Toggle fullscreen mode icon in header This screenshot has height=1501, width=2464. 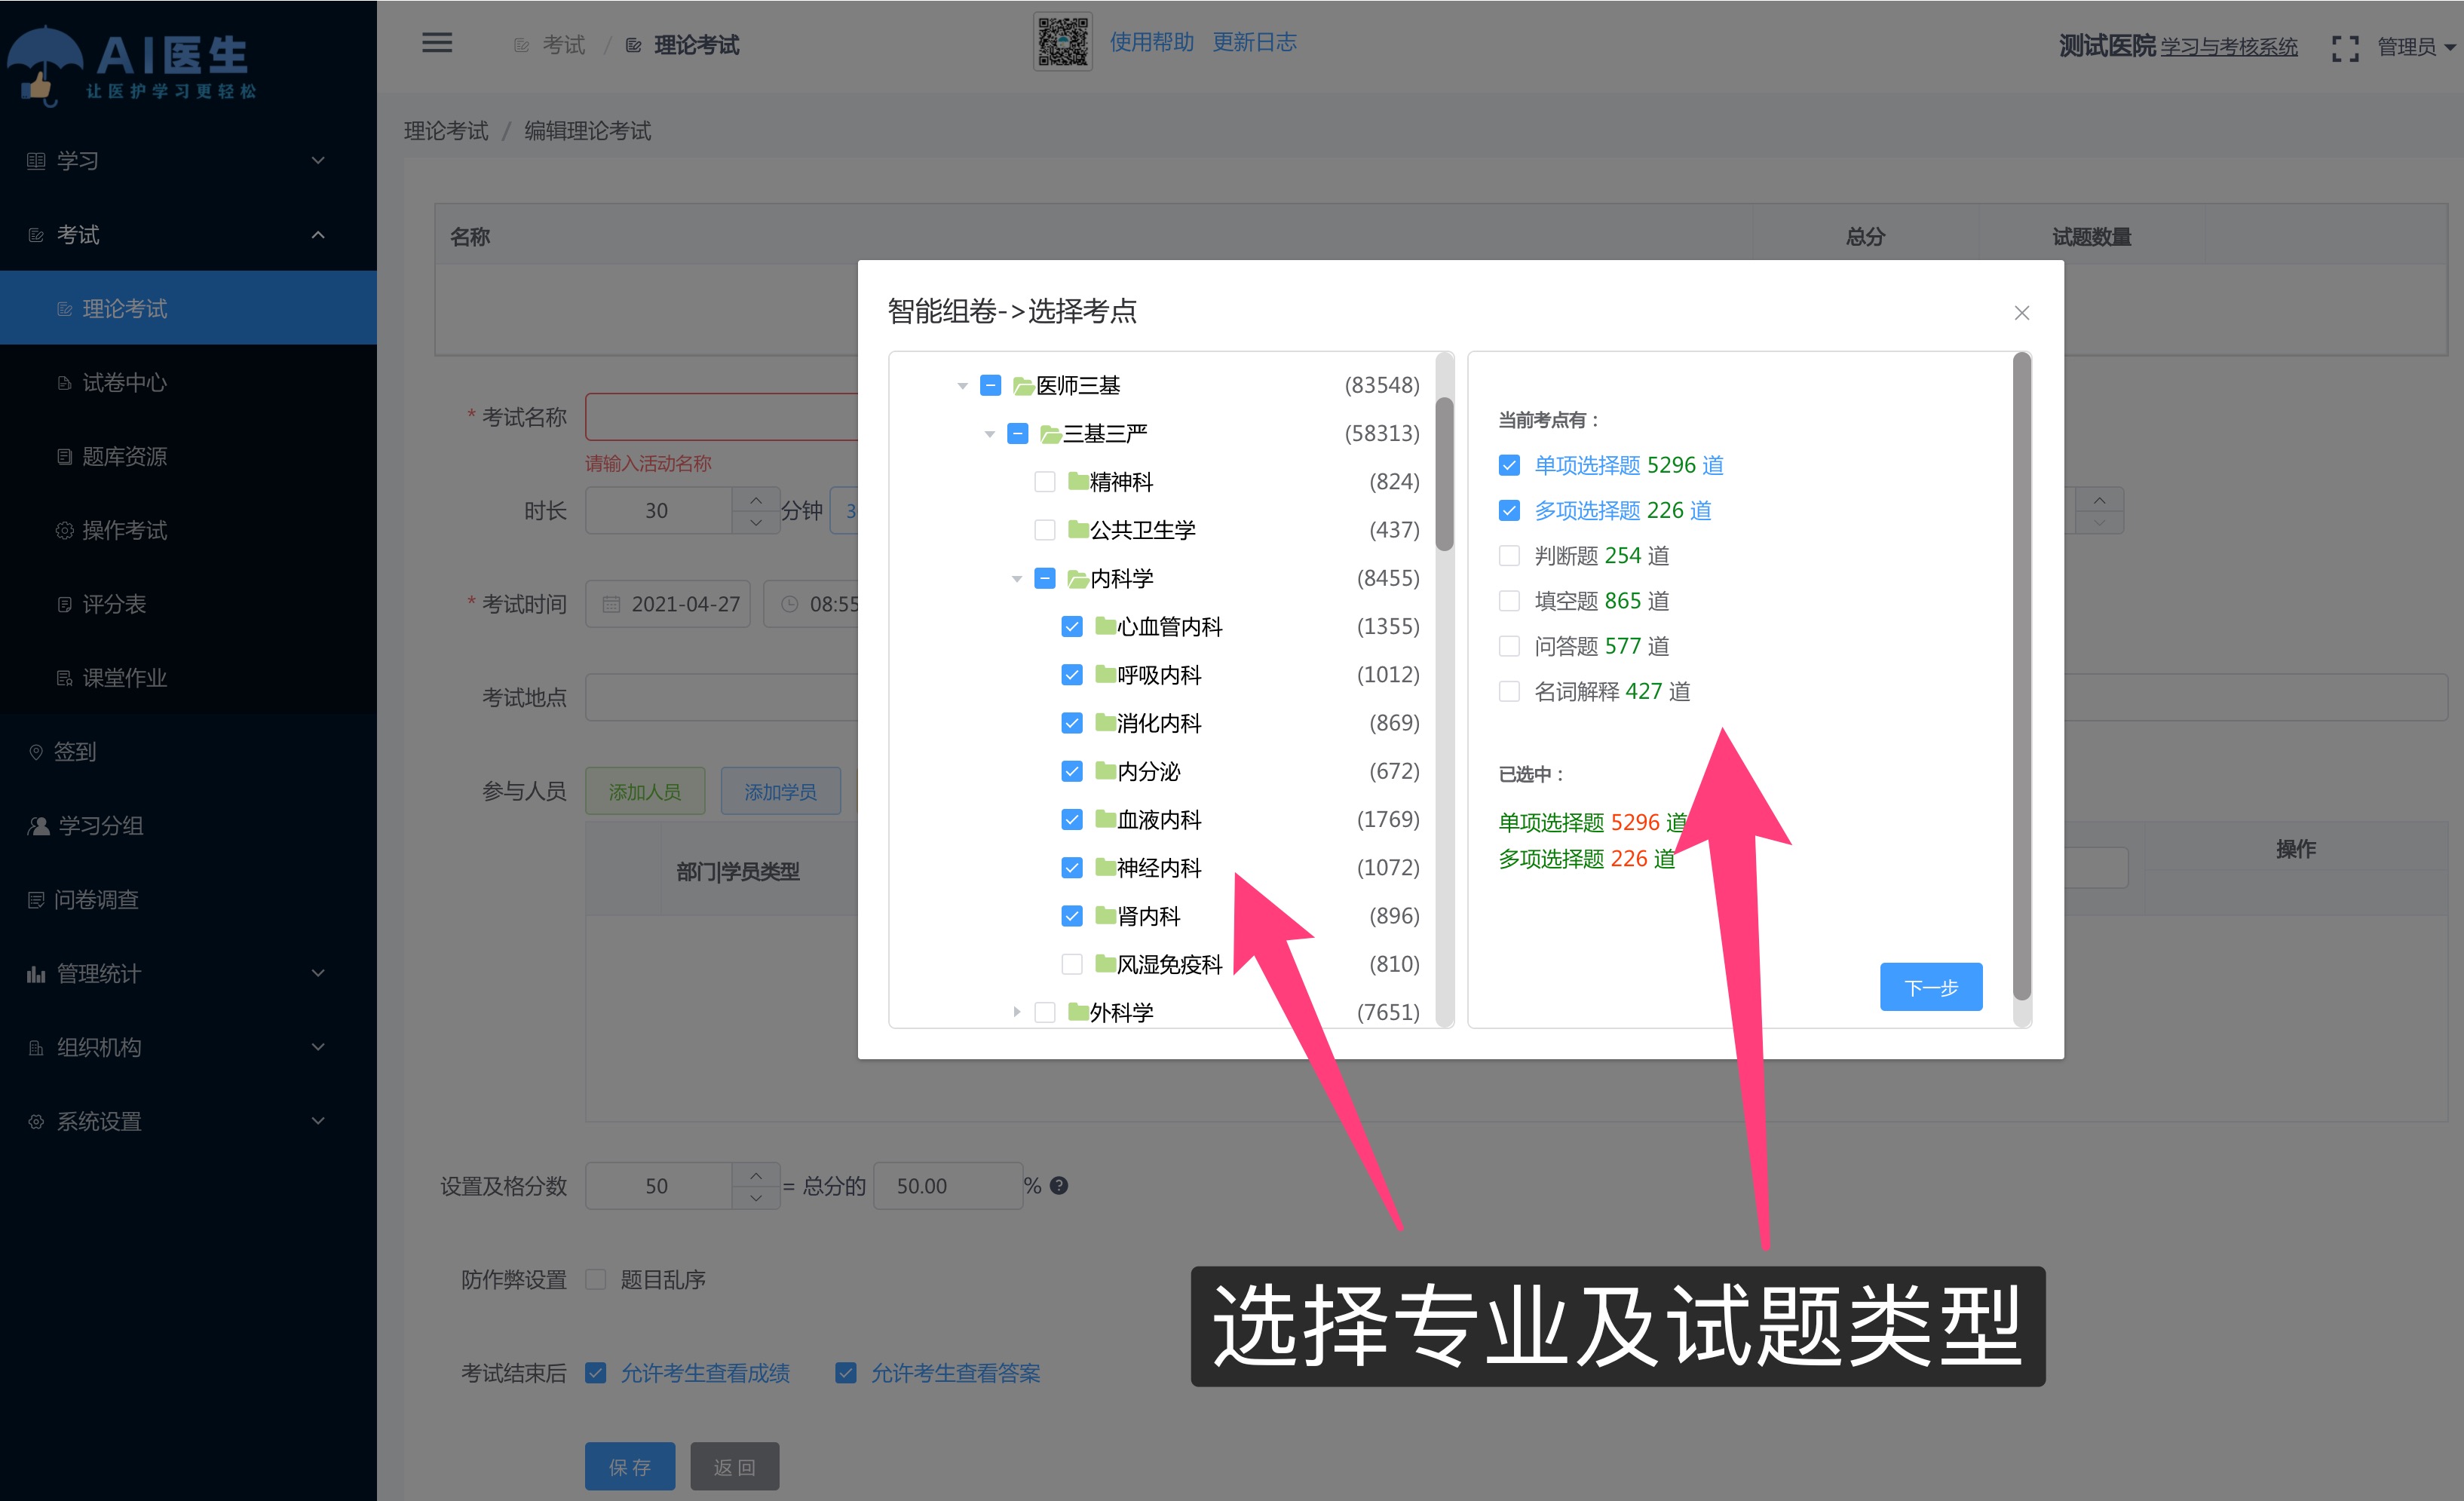click(2345, 47)
